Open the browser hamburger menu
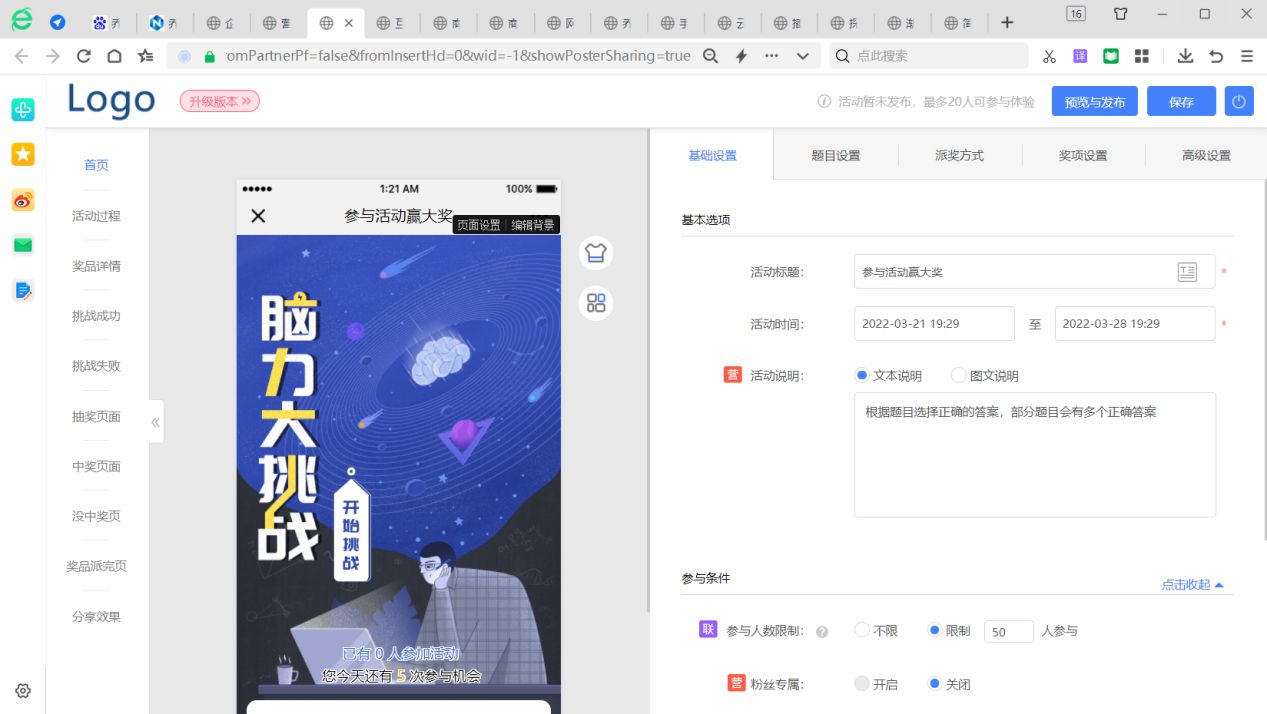Image resolution: width=1267 pixels, height=714 pixels. tap(1247, 56)
